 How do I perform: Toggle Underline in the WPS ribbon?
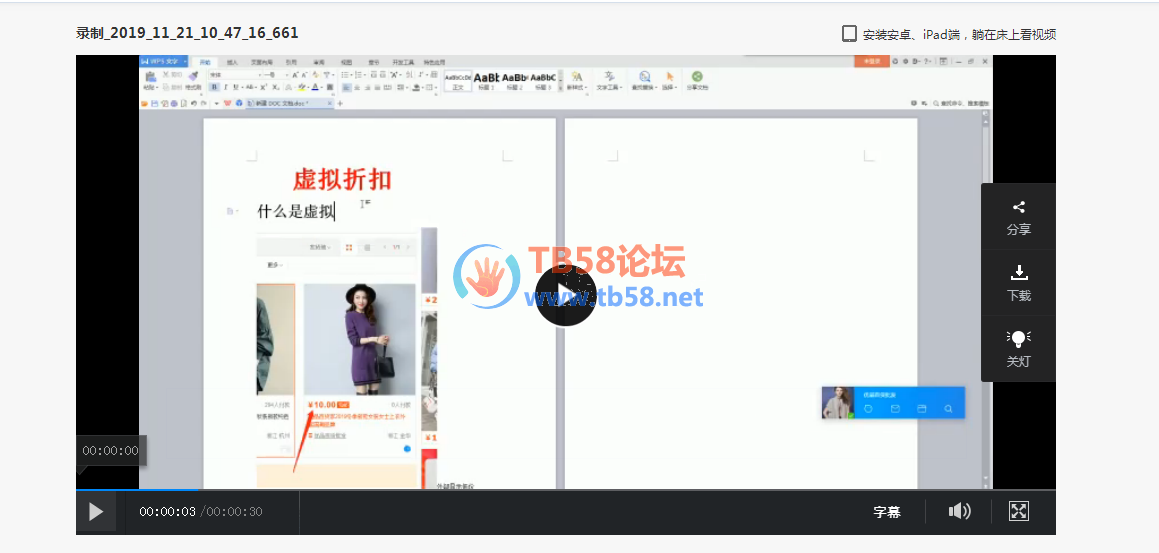pos(235,87)
